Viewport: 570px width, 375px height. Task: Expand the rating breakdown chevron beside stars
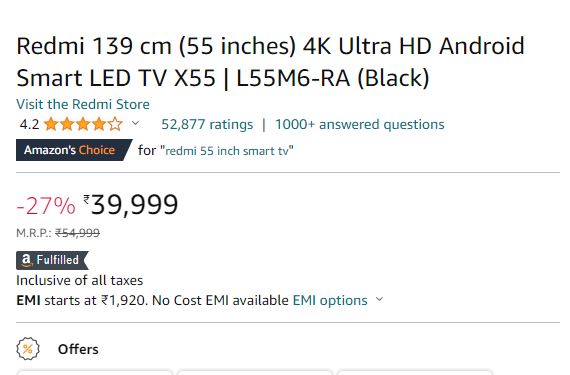(x=135, y=123)
